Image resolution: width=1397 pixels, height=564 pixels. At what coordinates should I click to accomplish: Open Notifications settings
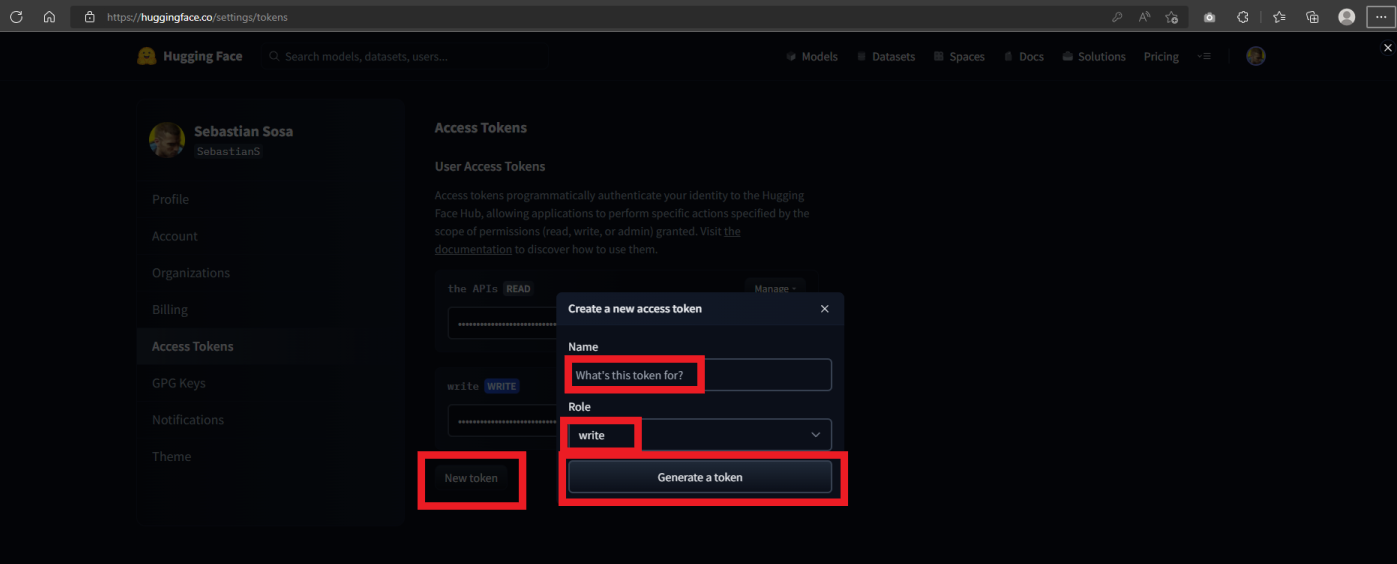[x=188, y=420]
